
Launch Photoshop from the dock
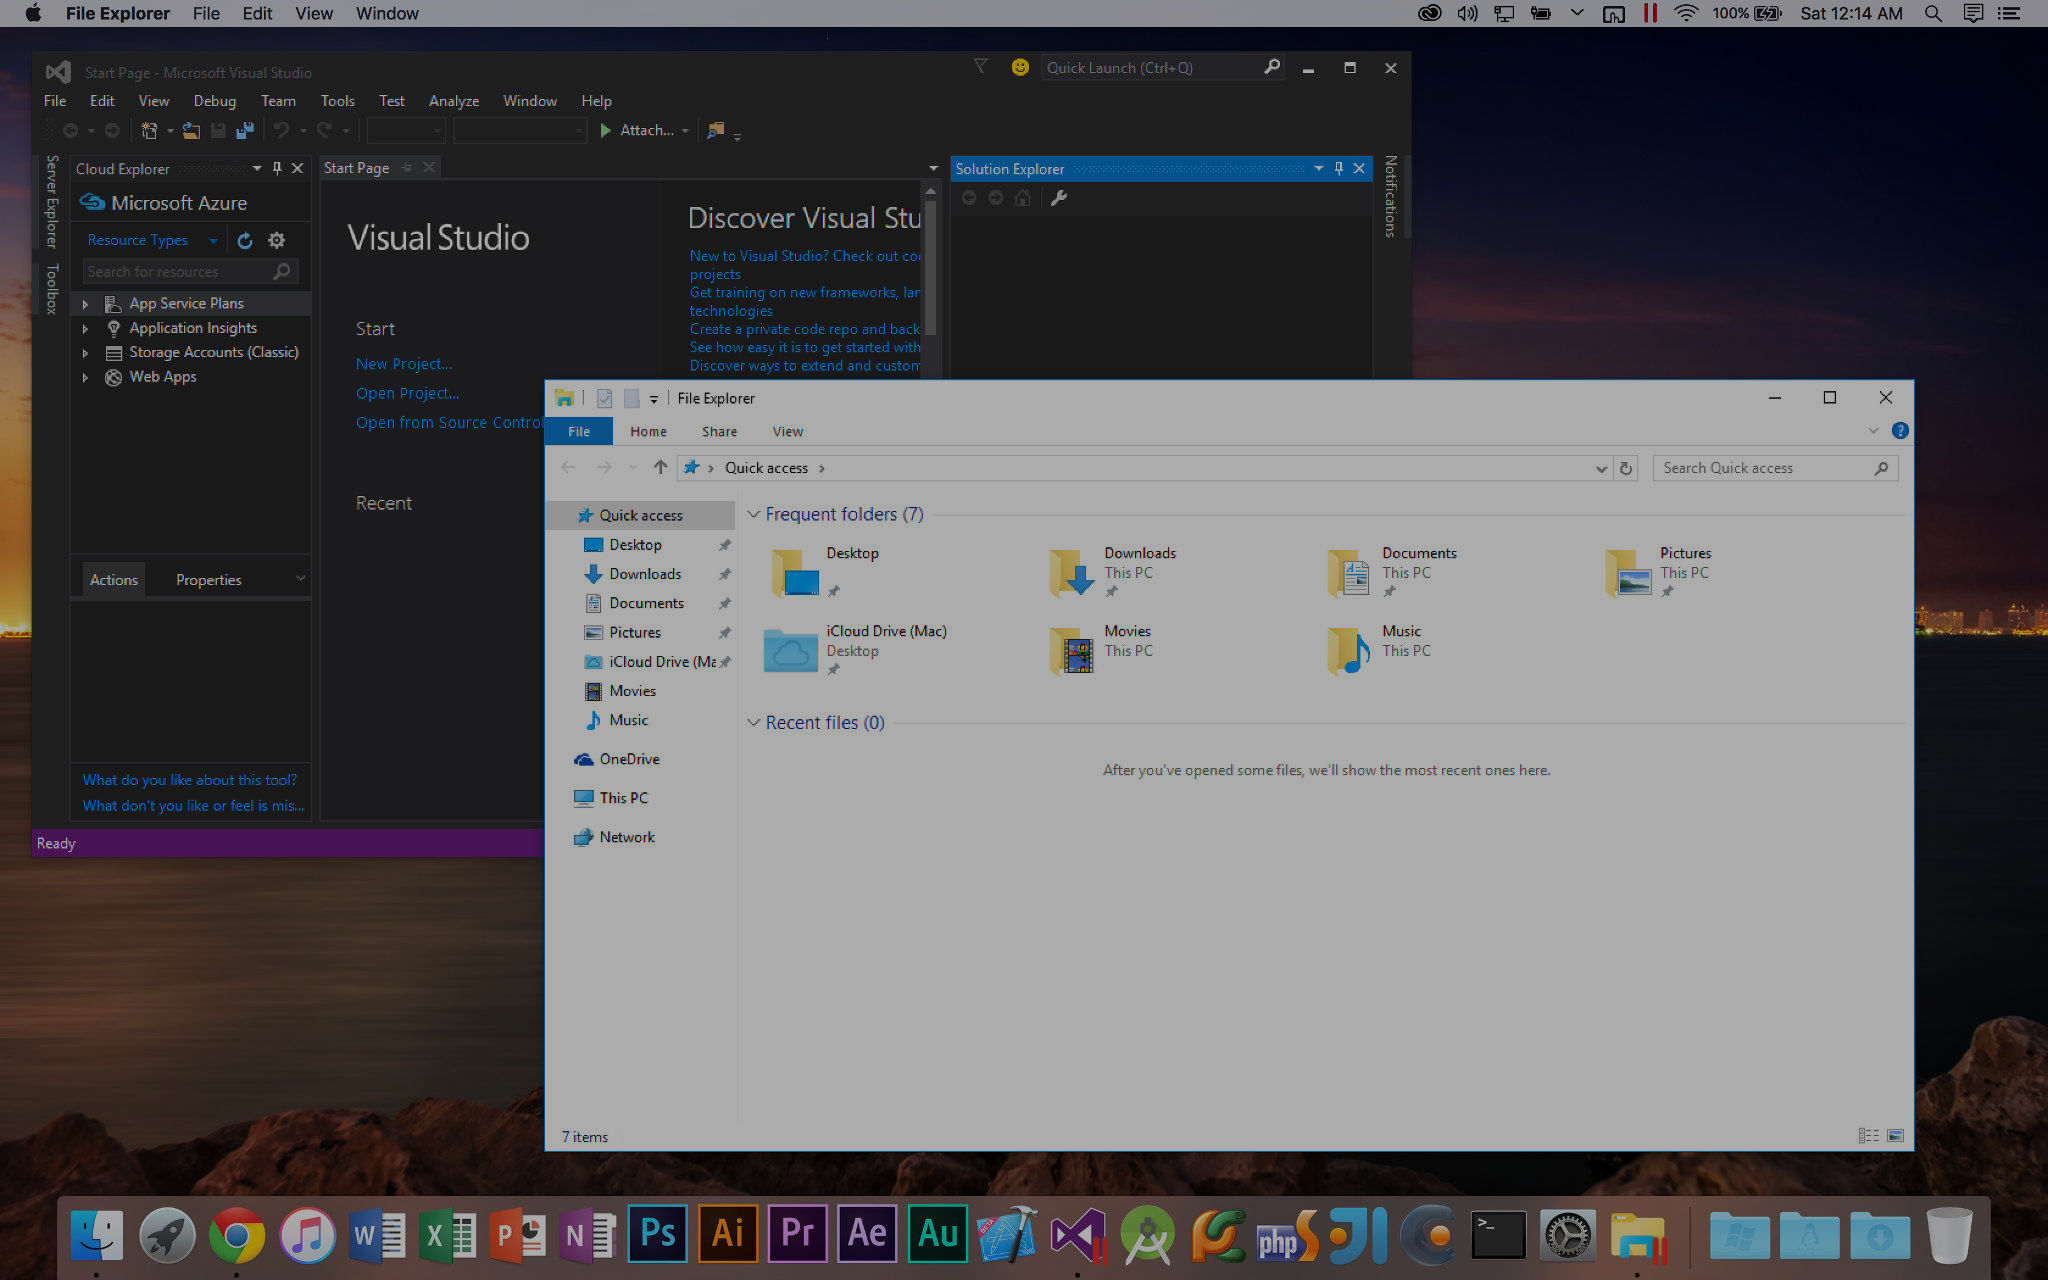coord(657,1233)
